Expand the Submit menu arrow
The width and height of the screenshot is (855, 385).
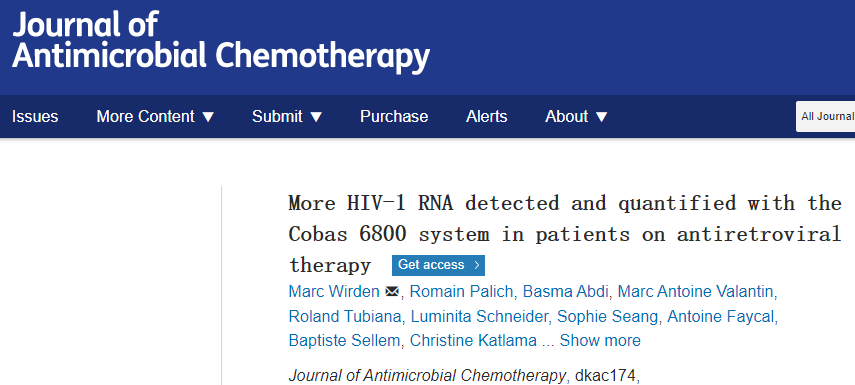click(x=316, y=117)
